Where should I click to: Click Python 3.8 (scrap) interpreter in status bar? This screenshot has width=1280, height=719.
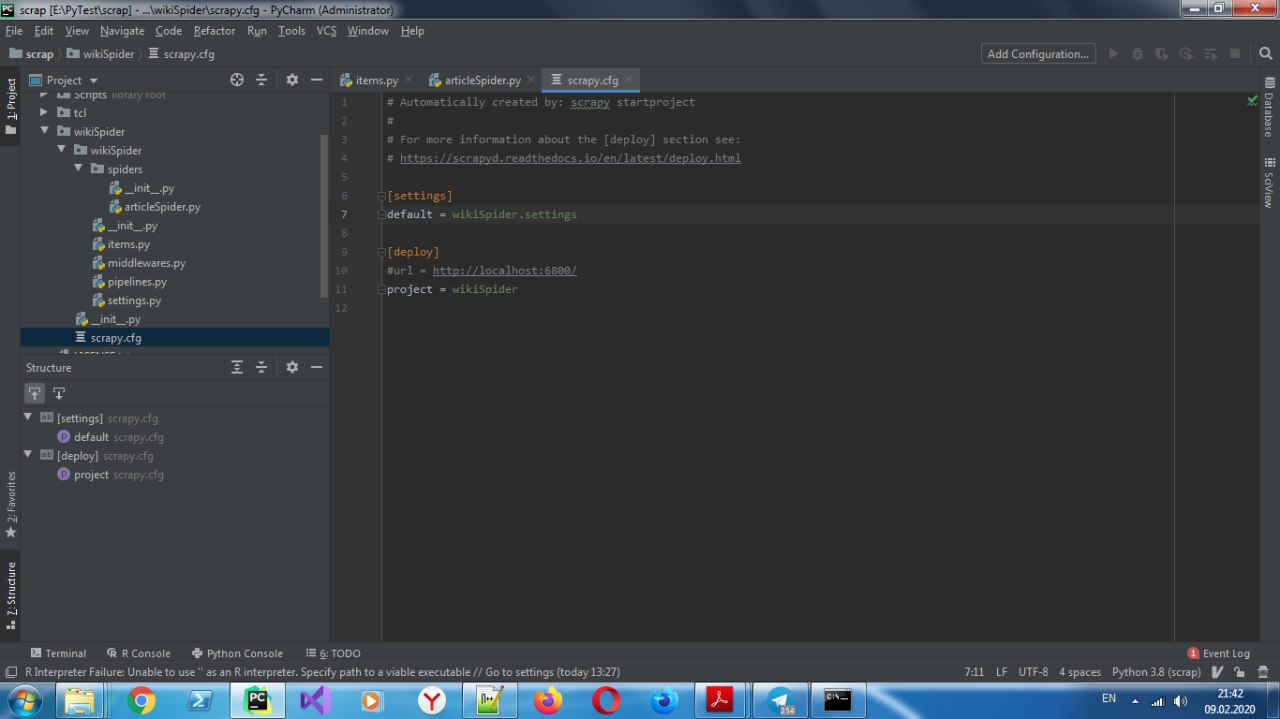1156,672
